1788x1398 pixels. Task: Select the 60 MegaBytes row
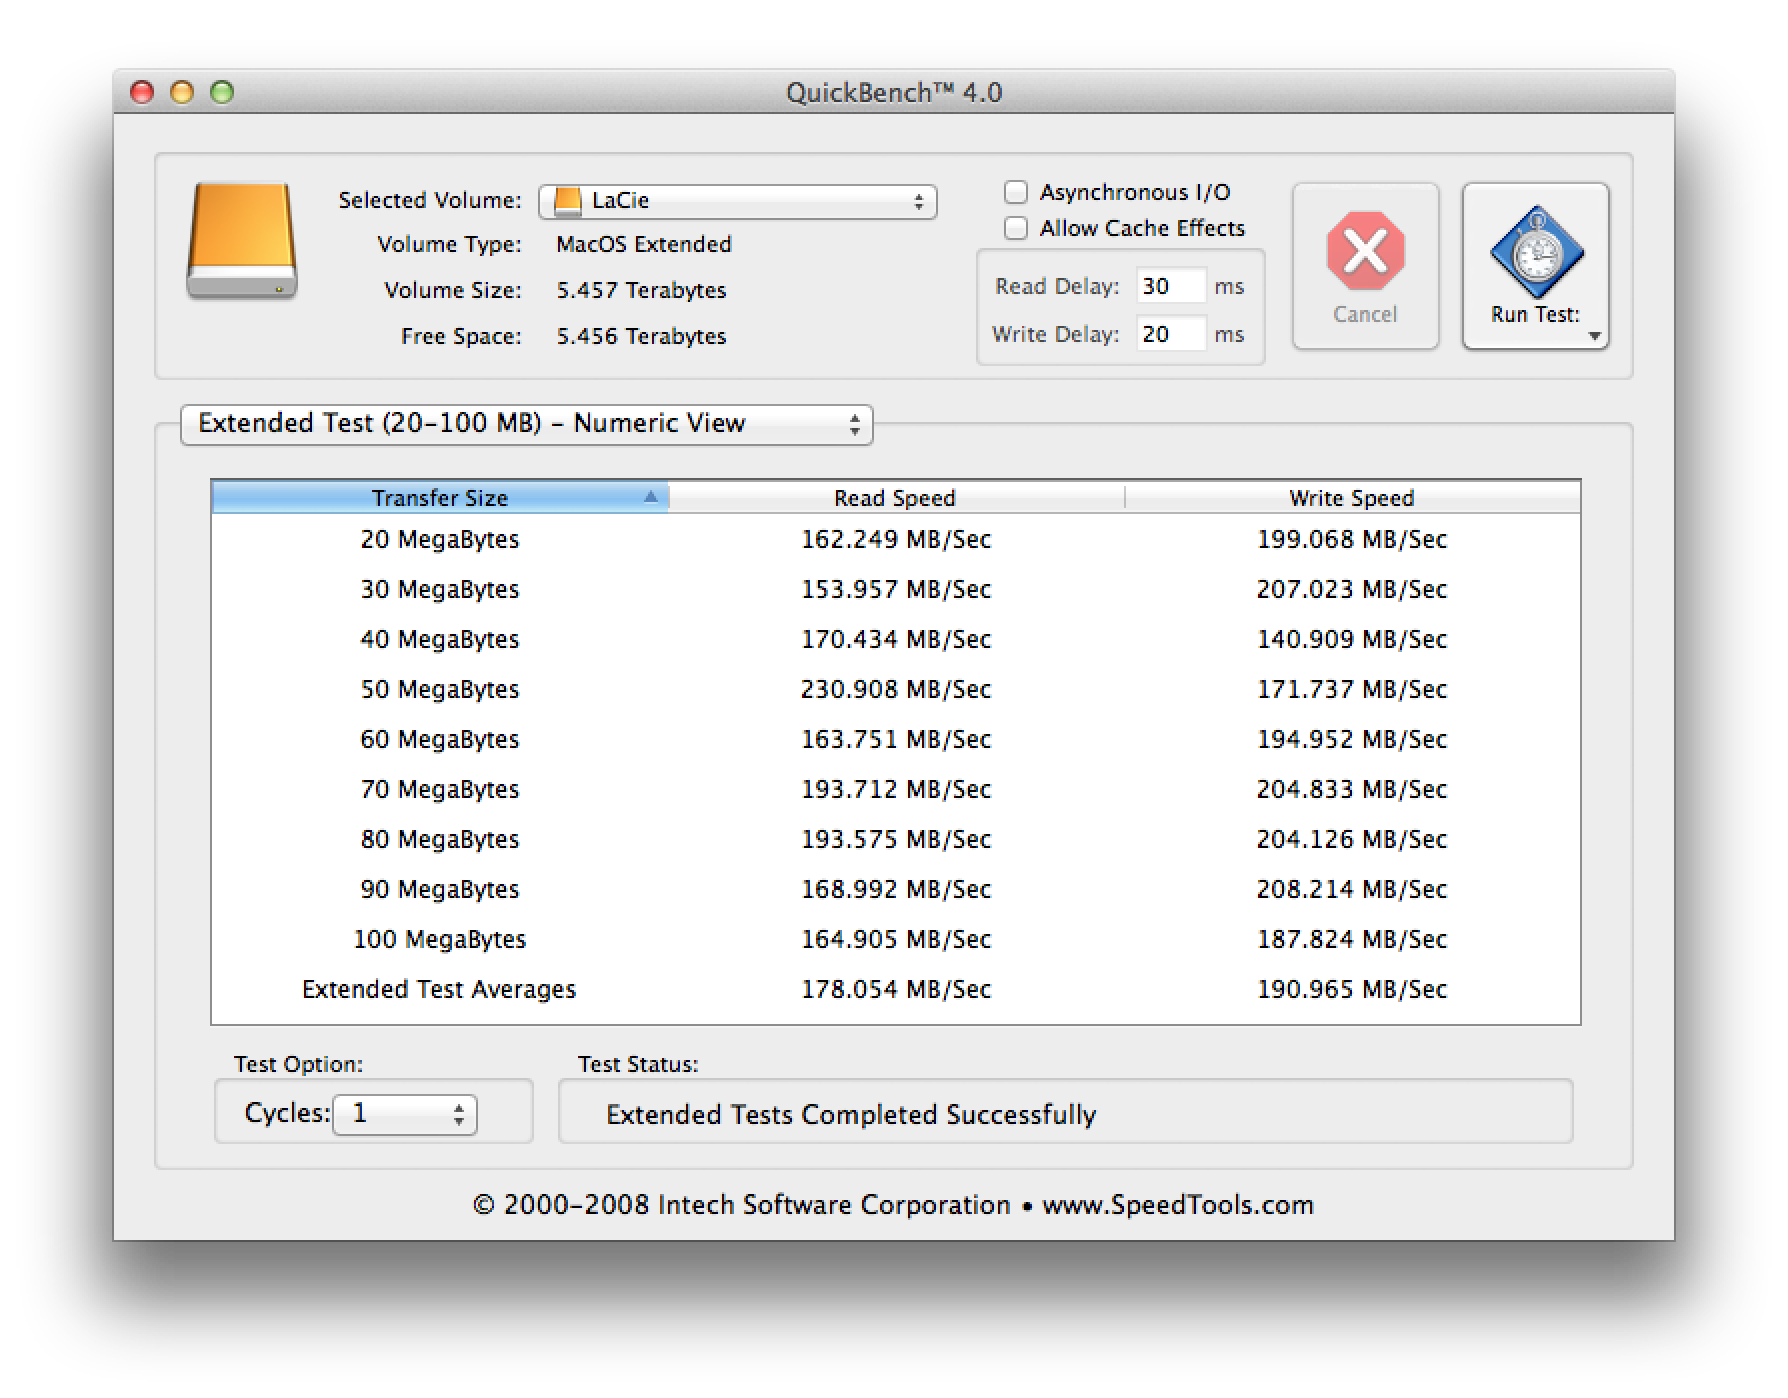point(896,739)
